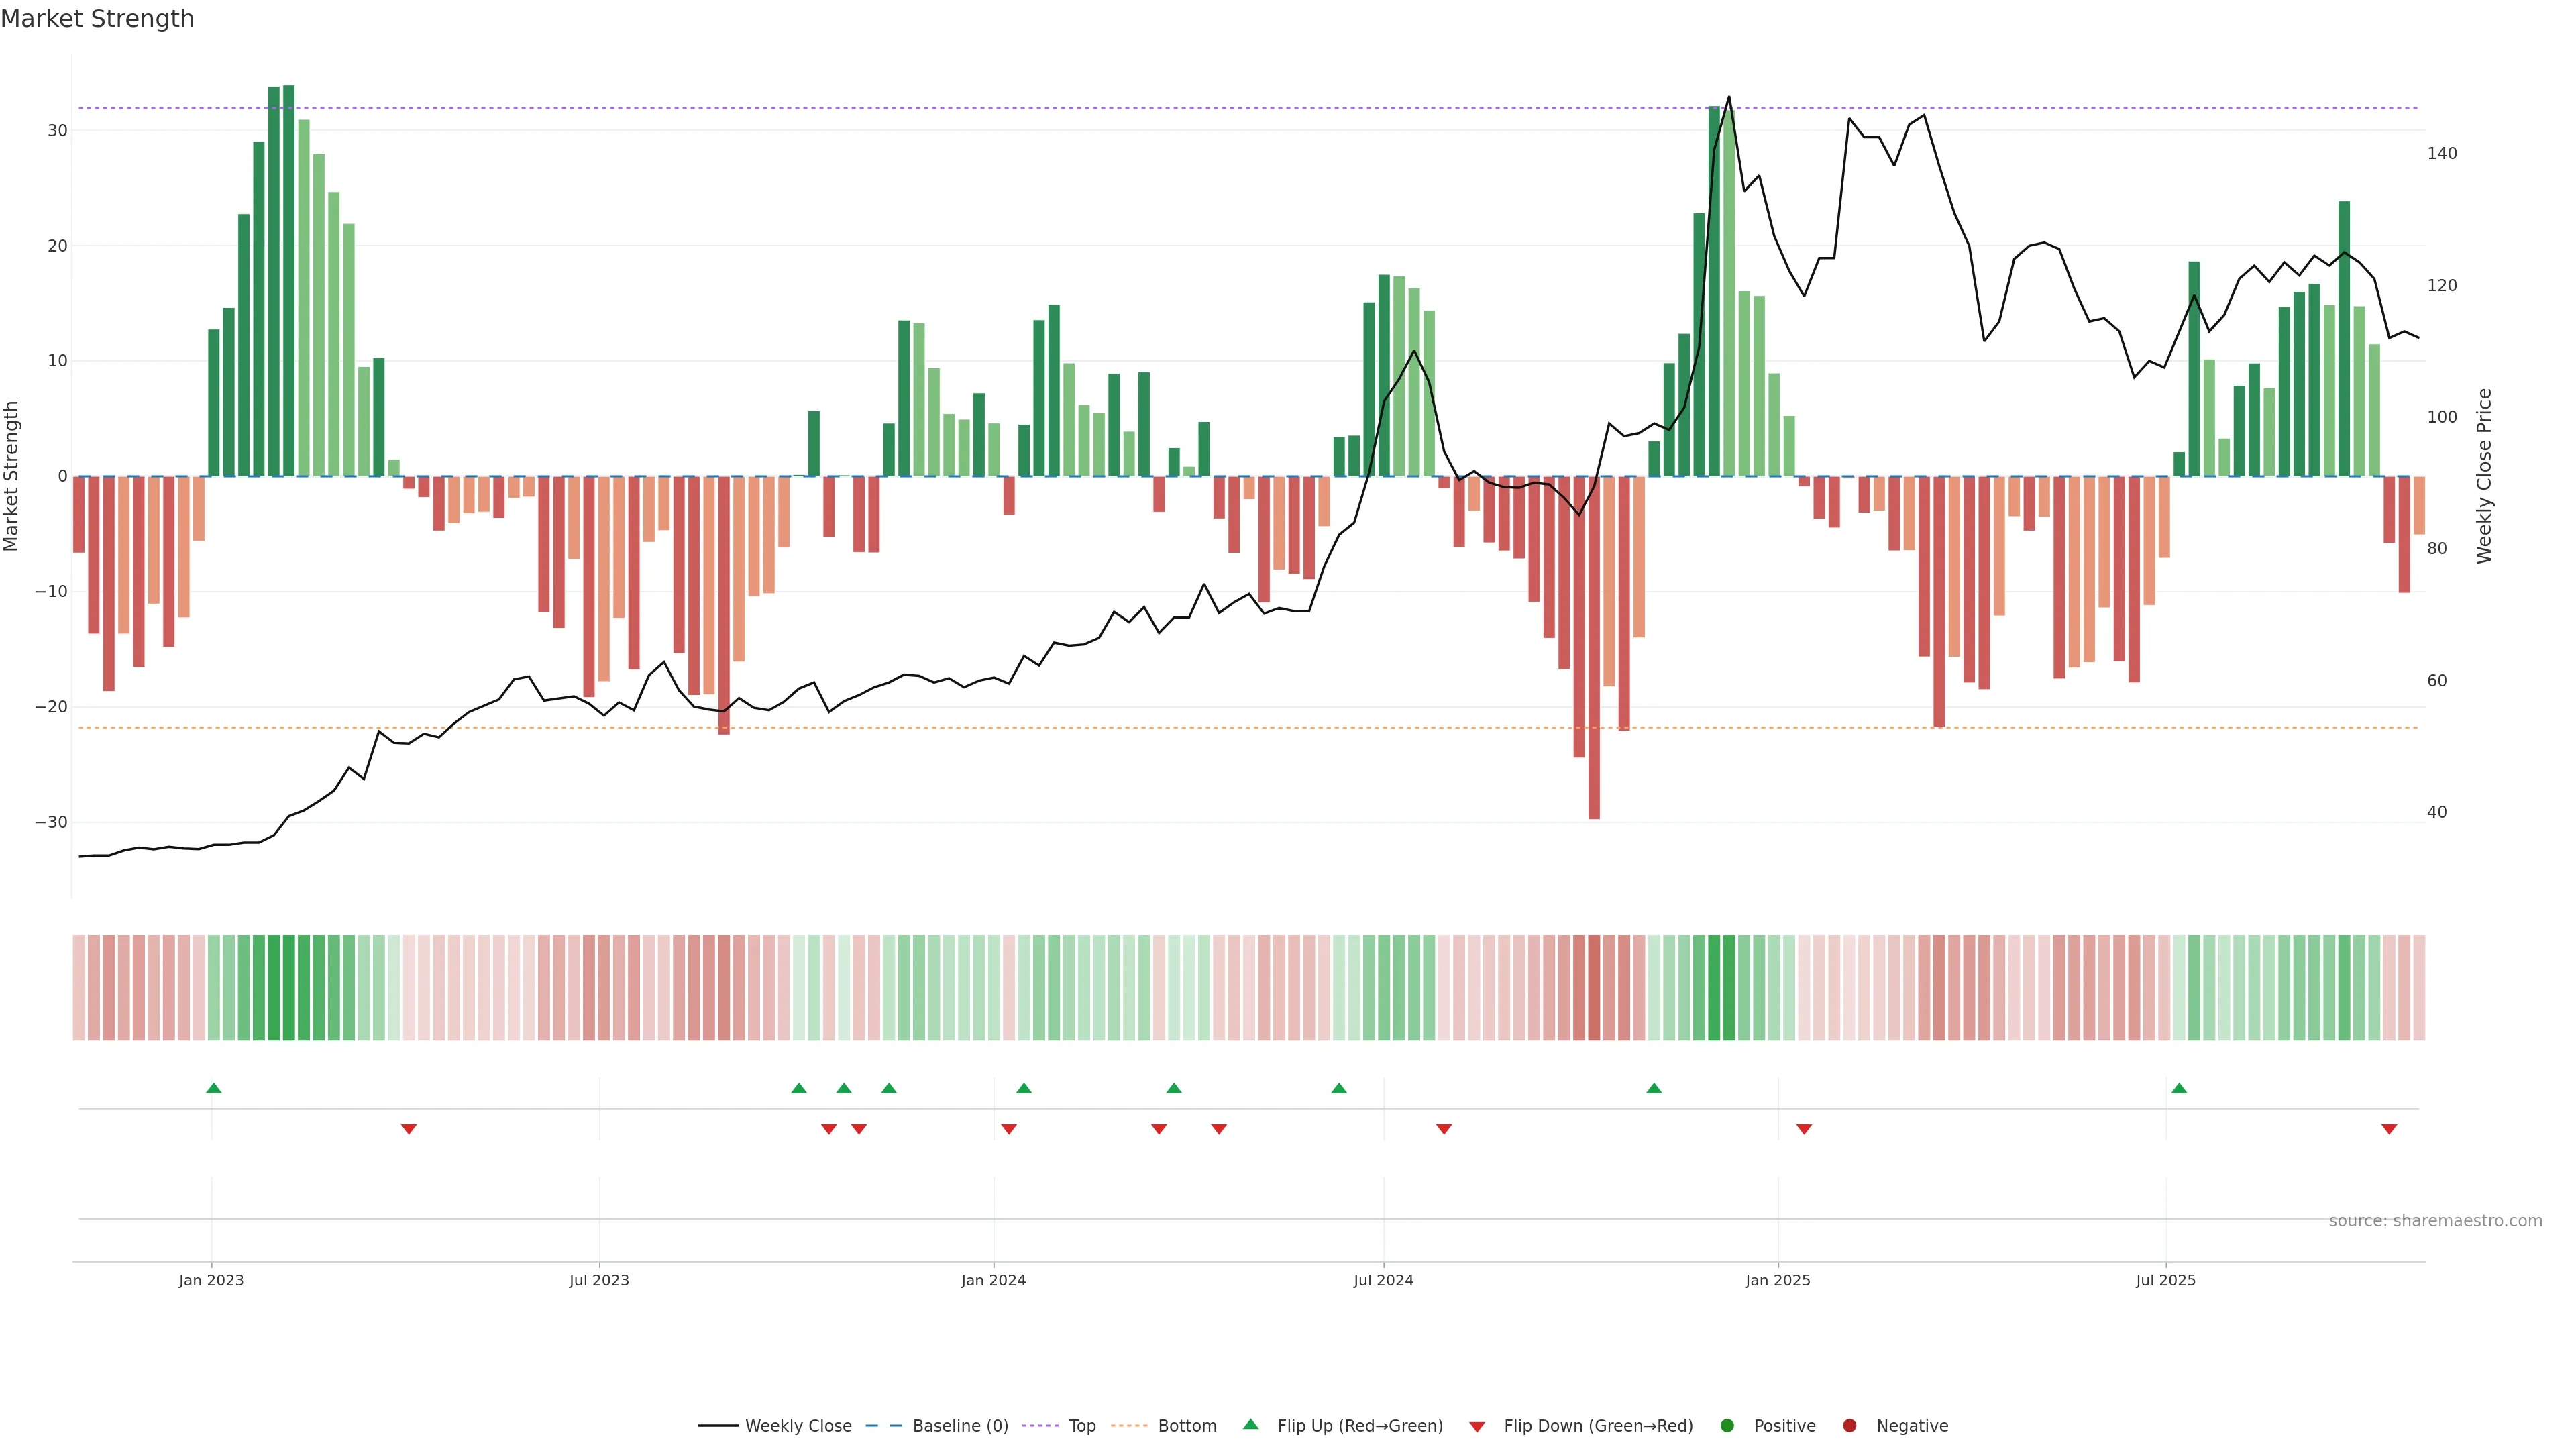Click the rightmost green Flip Up triangle marker
Image resolution: width=2576 pixels, height=1449 pixels.
[x=2179, y=1088]
